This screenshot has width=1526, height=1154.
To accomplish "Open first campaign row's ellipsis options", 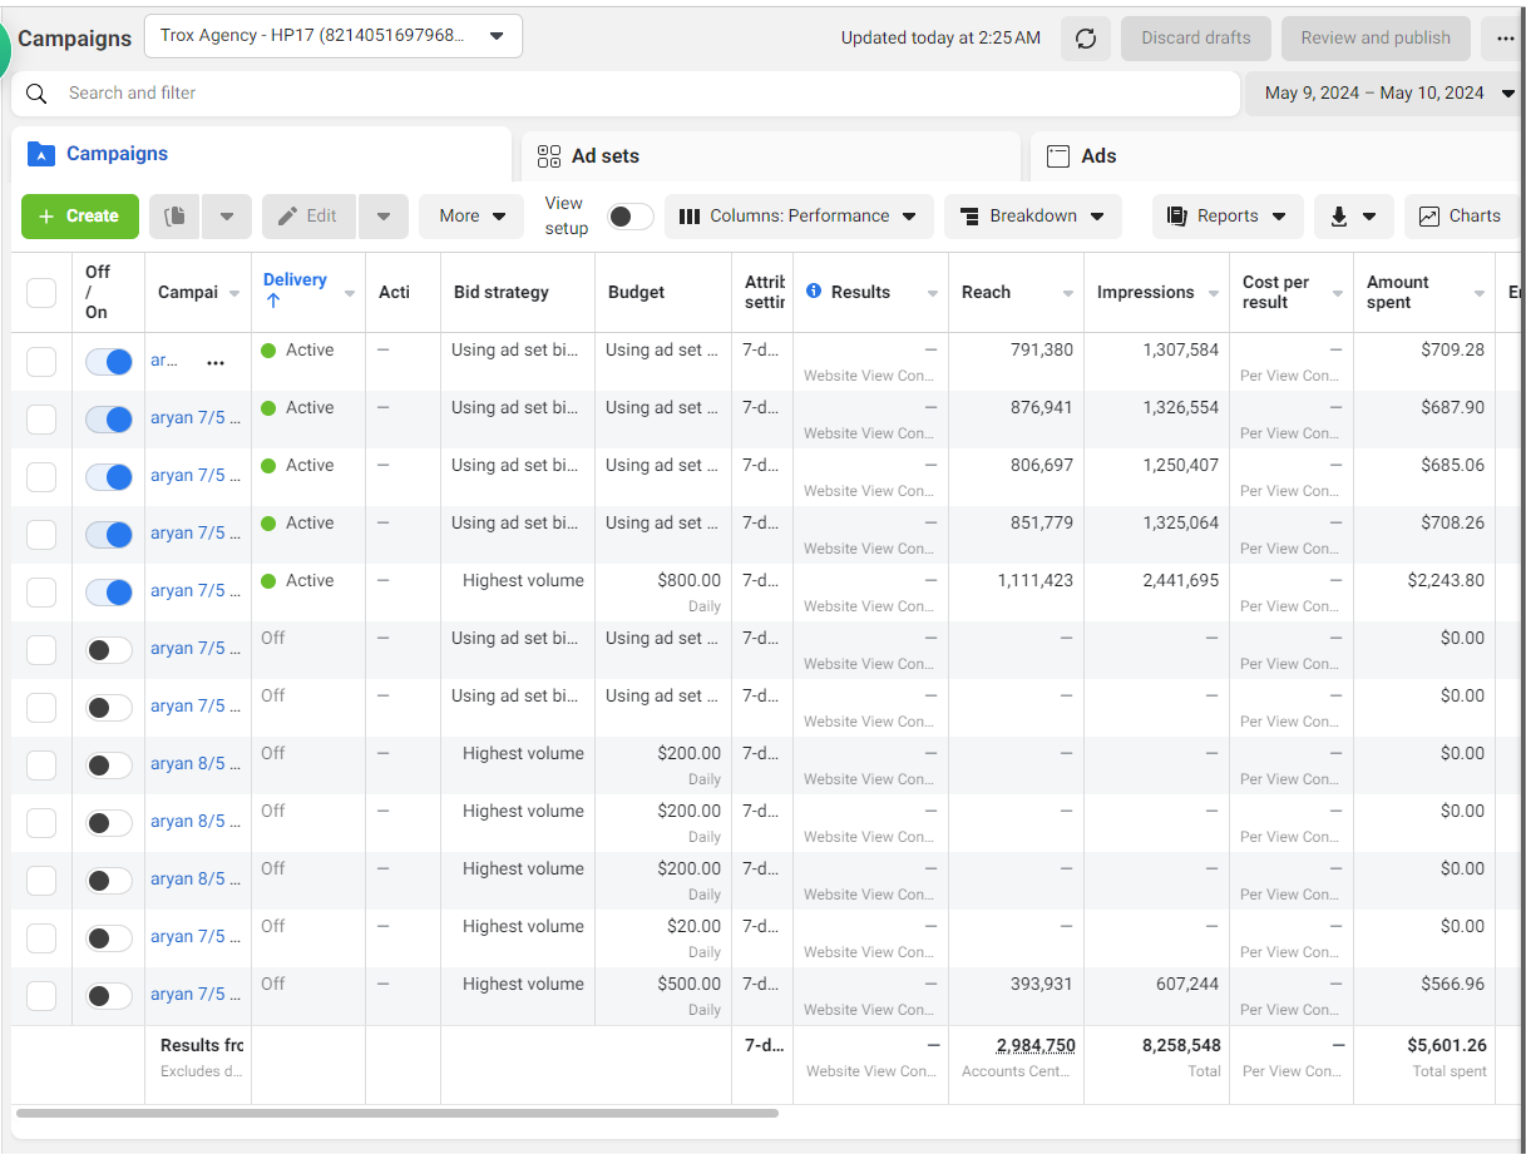I will coord(215,363).
